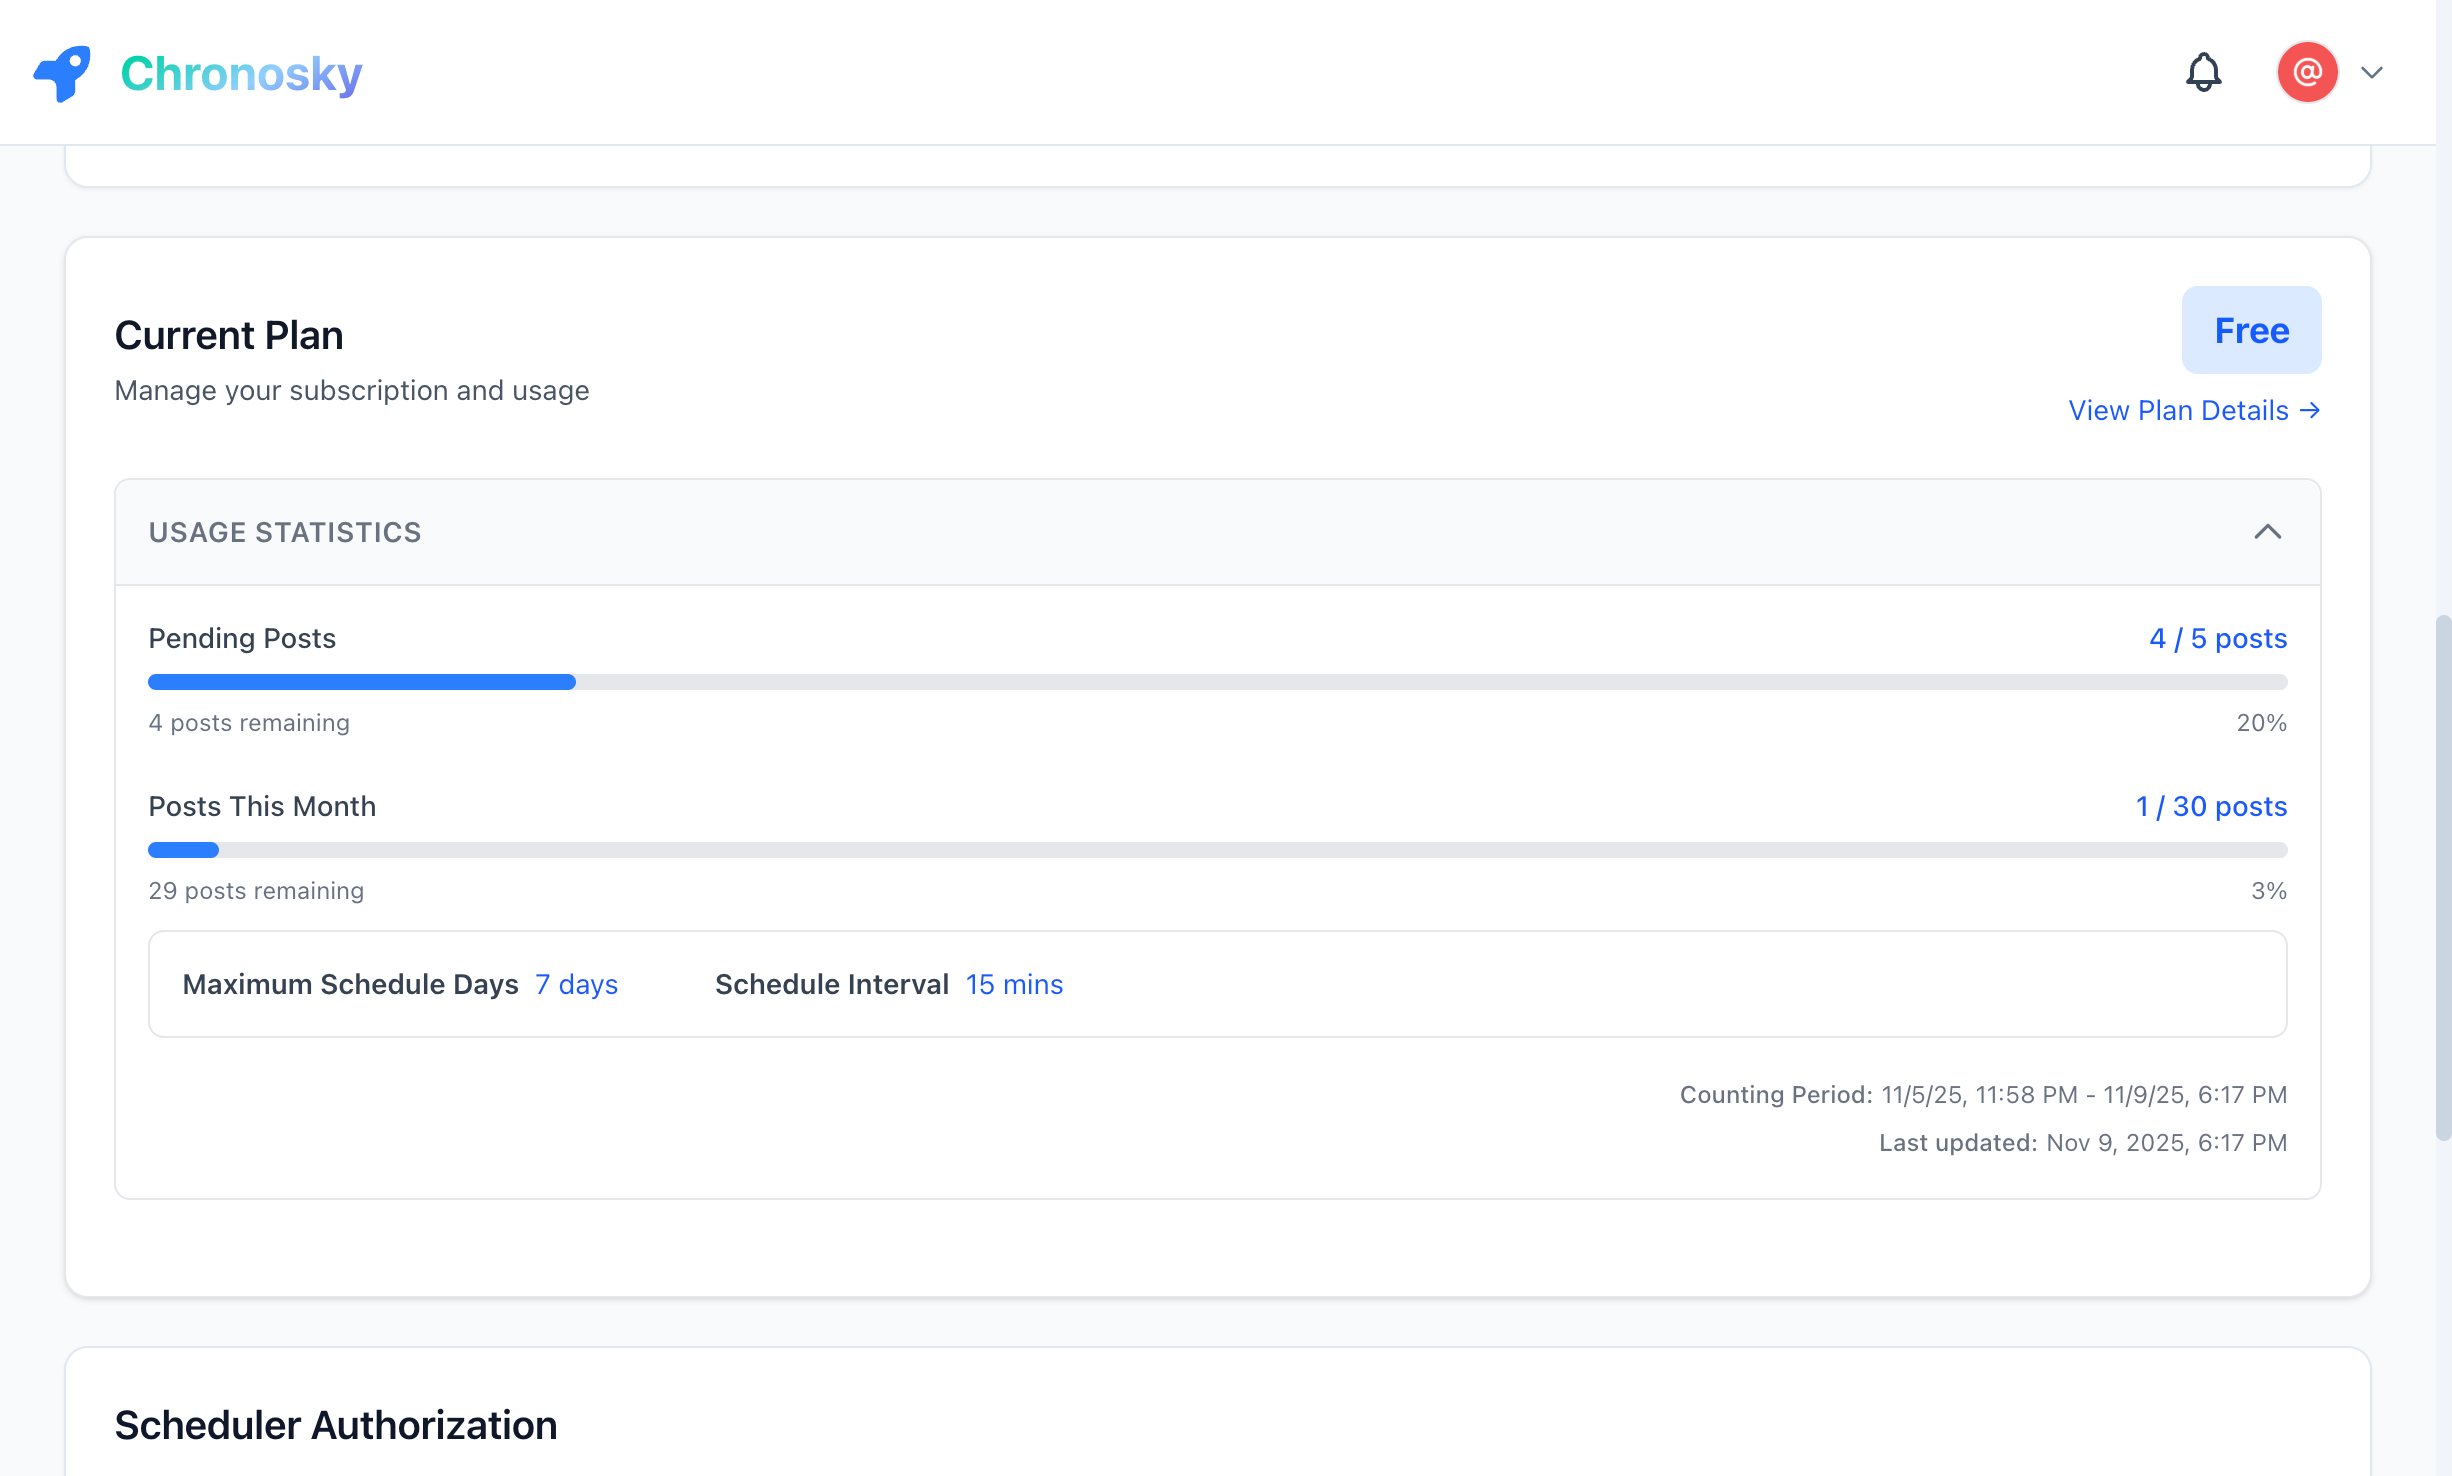Open View Plan Details link
The image size is (2452, 1476).
2193,410
